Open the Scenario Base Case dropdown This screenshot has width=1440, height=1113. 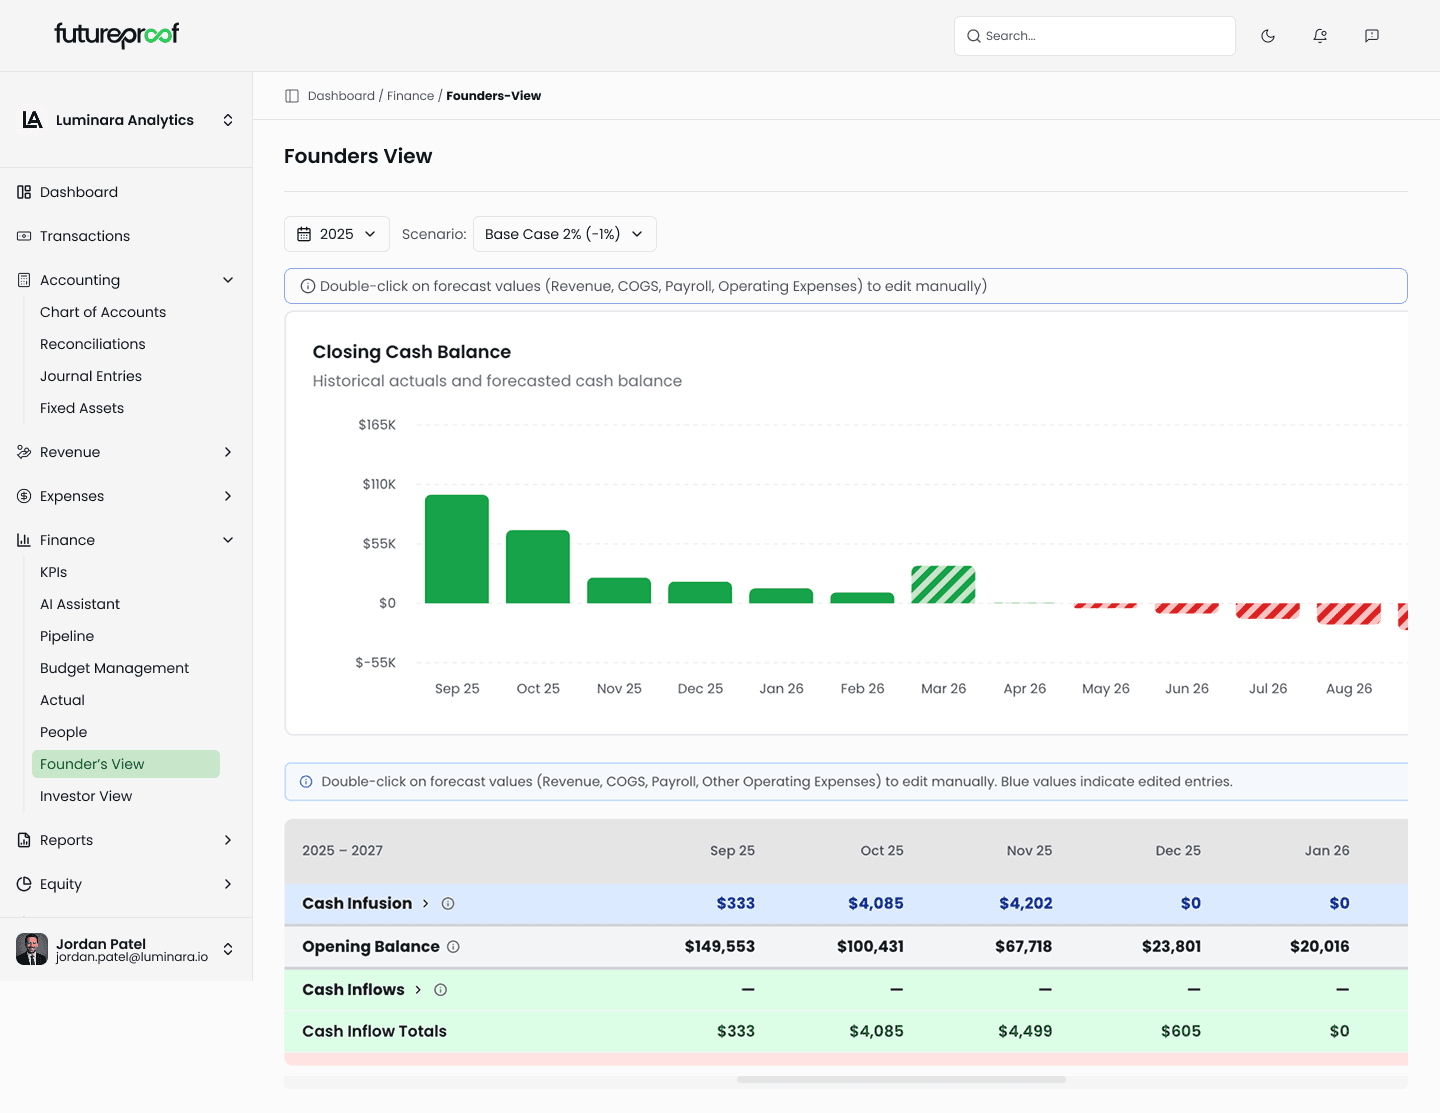[564, 233]
